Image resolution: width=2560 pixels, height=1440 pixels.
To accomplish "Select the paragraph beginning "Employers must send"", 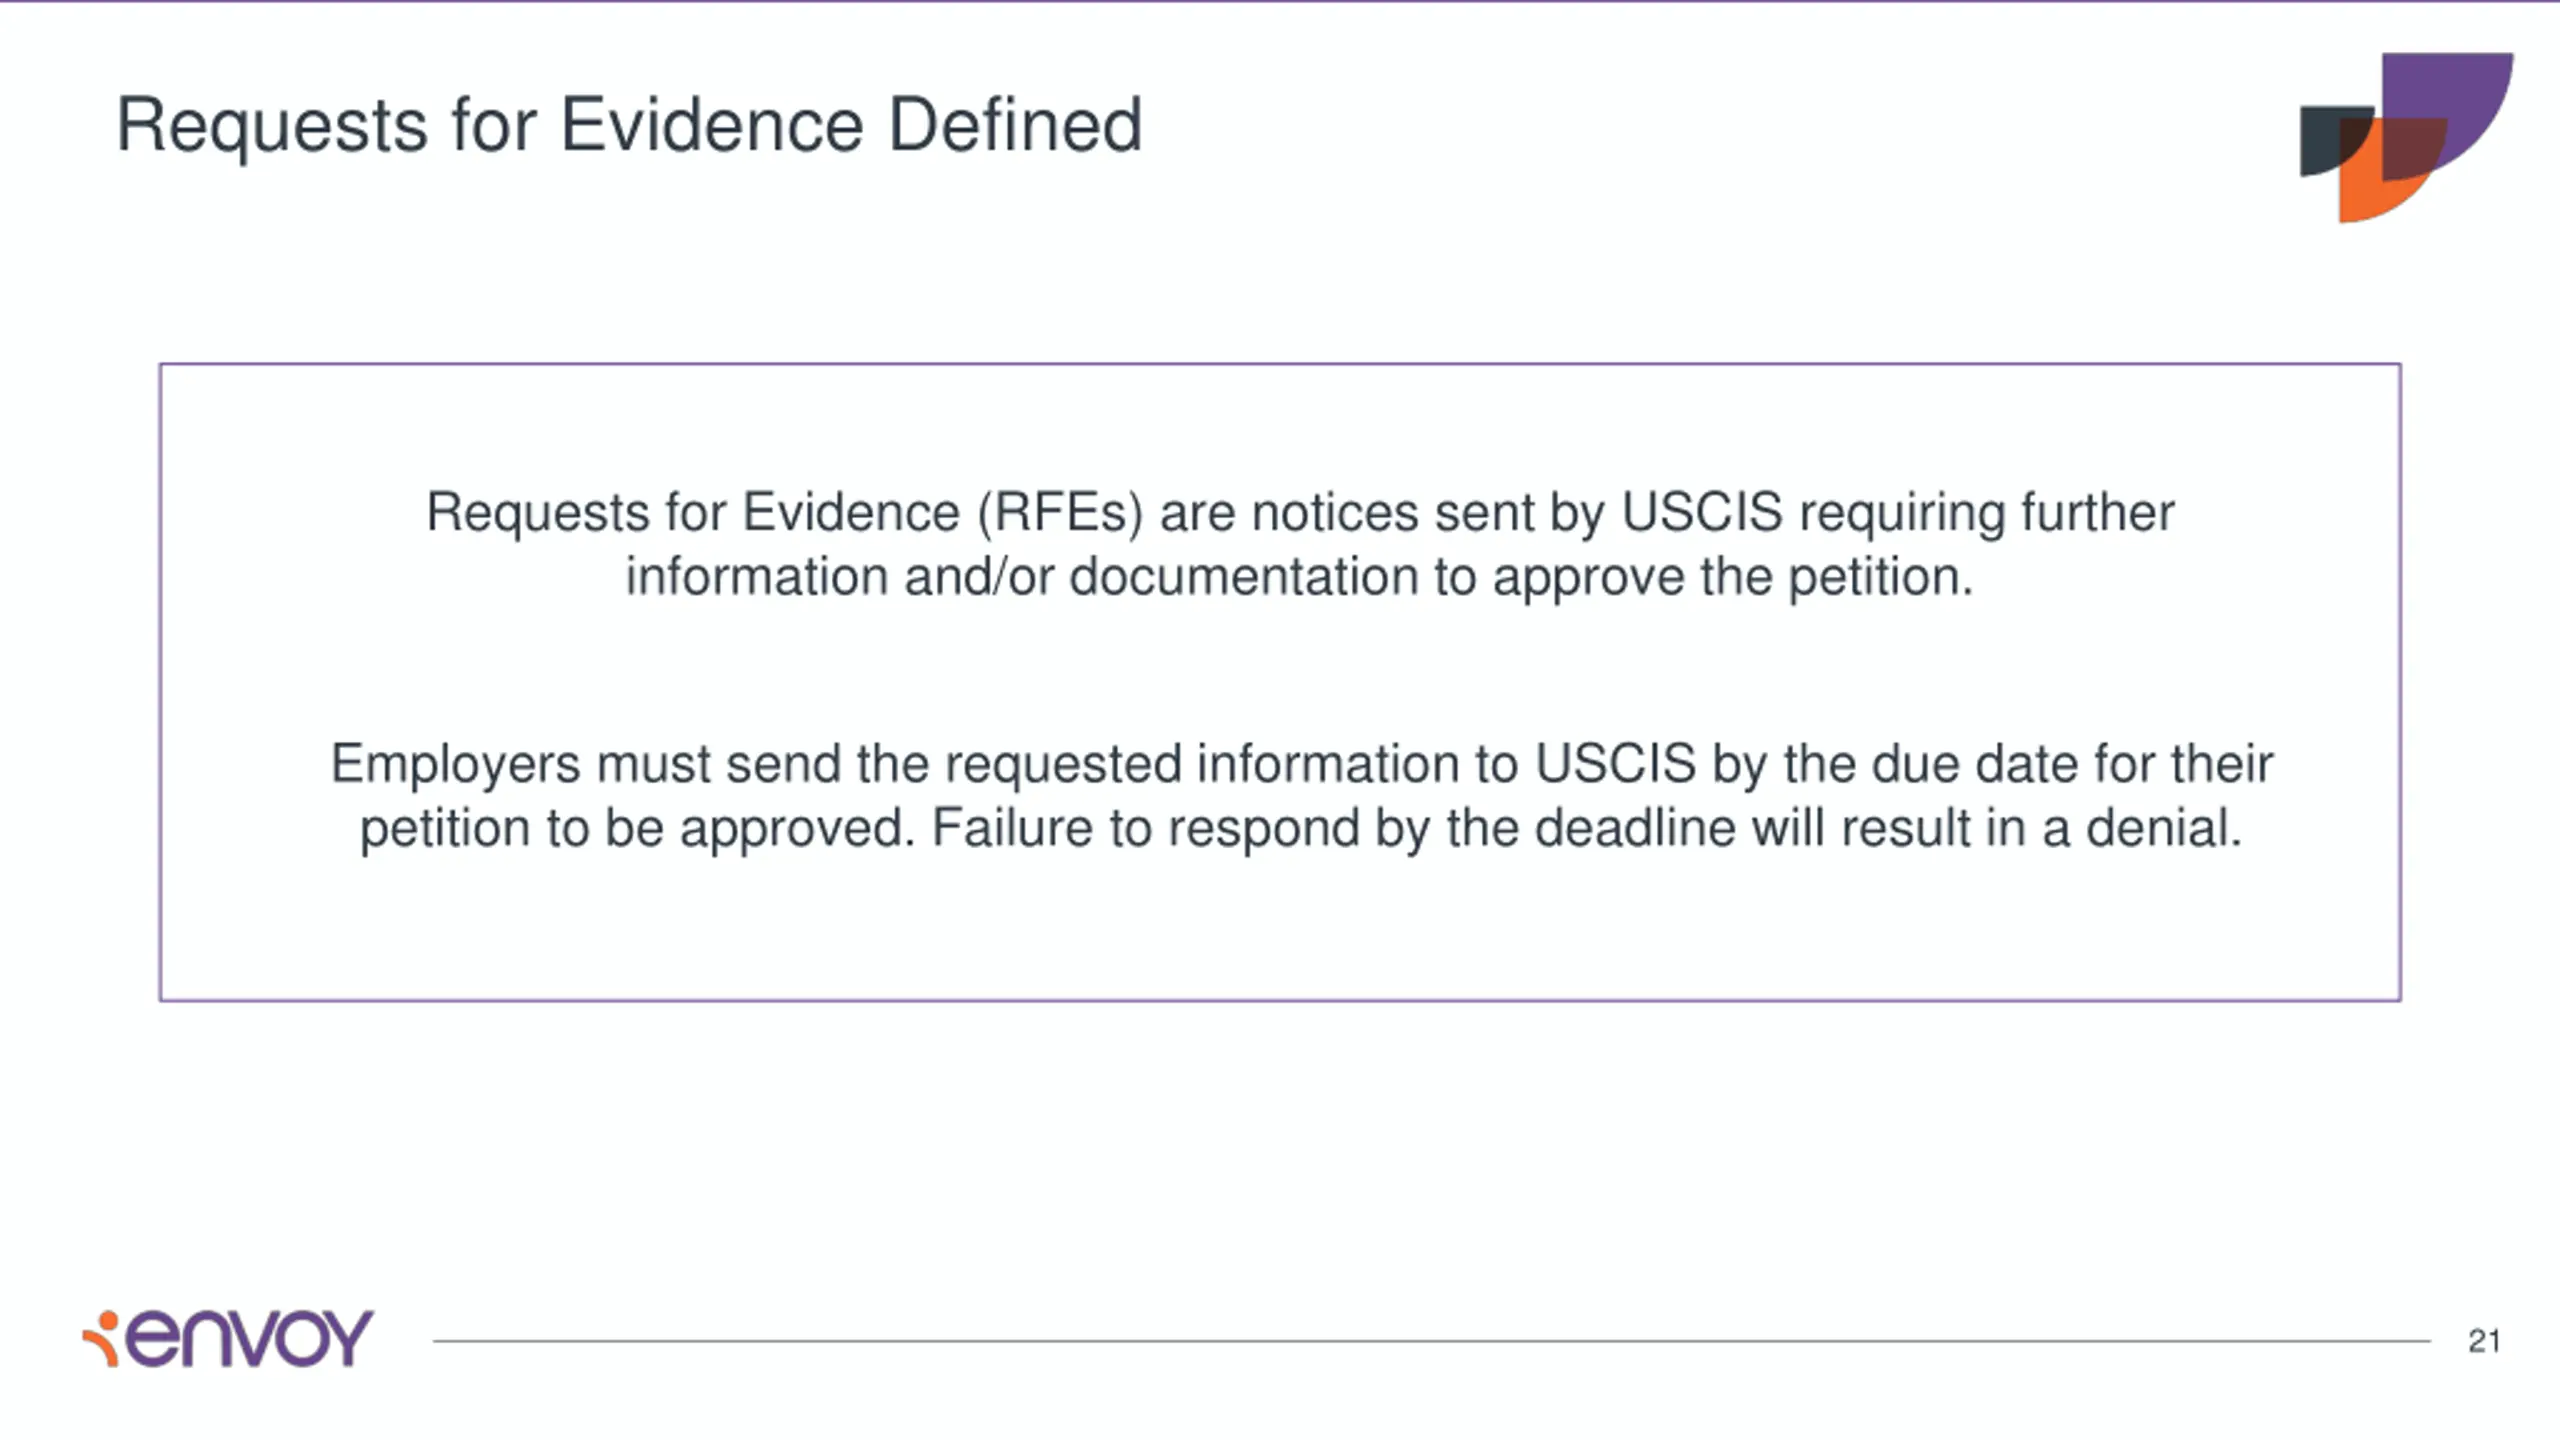I will pyautogui.click(x=1301, y=796).
